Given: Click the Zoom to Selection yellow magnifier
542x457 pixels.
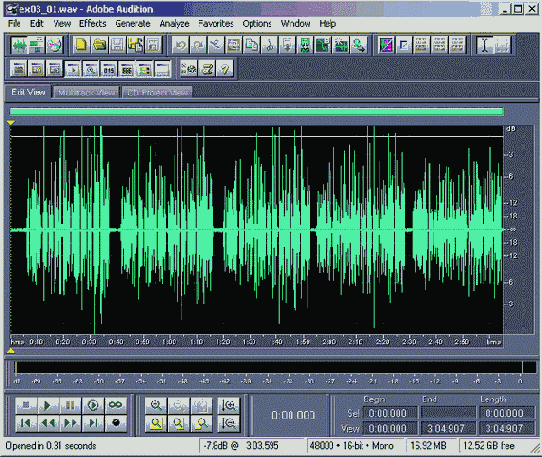Looking at the screenshot, I should (x=156, y=423).
